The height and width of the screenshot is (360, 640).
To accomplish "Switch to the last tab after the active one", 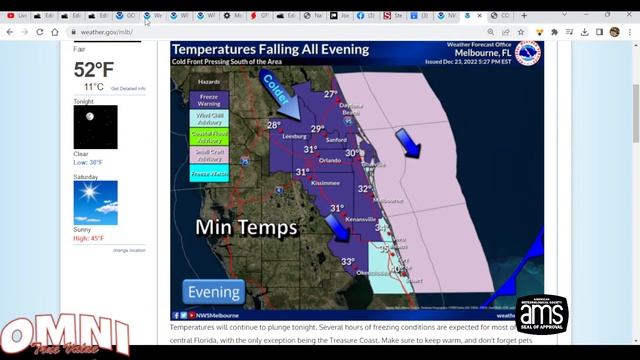I will tap(501, 16).
